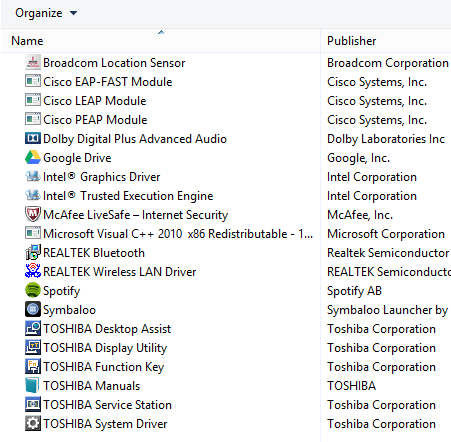Click the Google, Inc. publisher cell
451x442 pixels.
[x=358, y=158]
